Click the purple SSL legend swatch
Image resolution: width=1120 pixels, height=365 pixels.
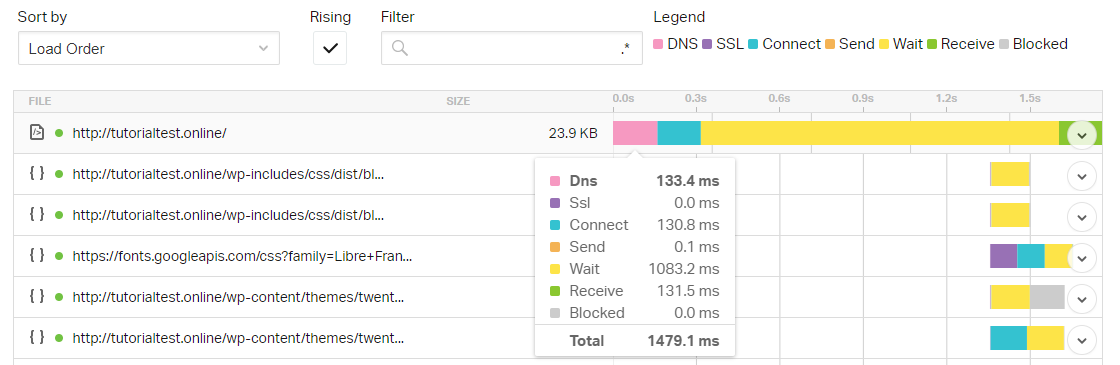click(x=707, y=44)
